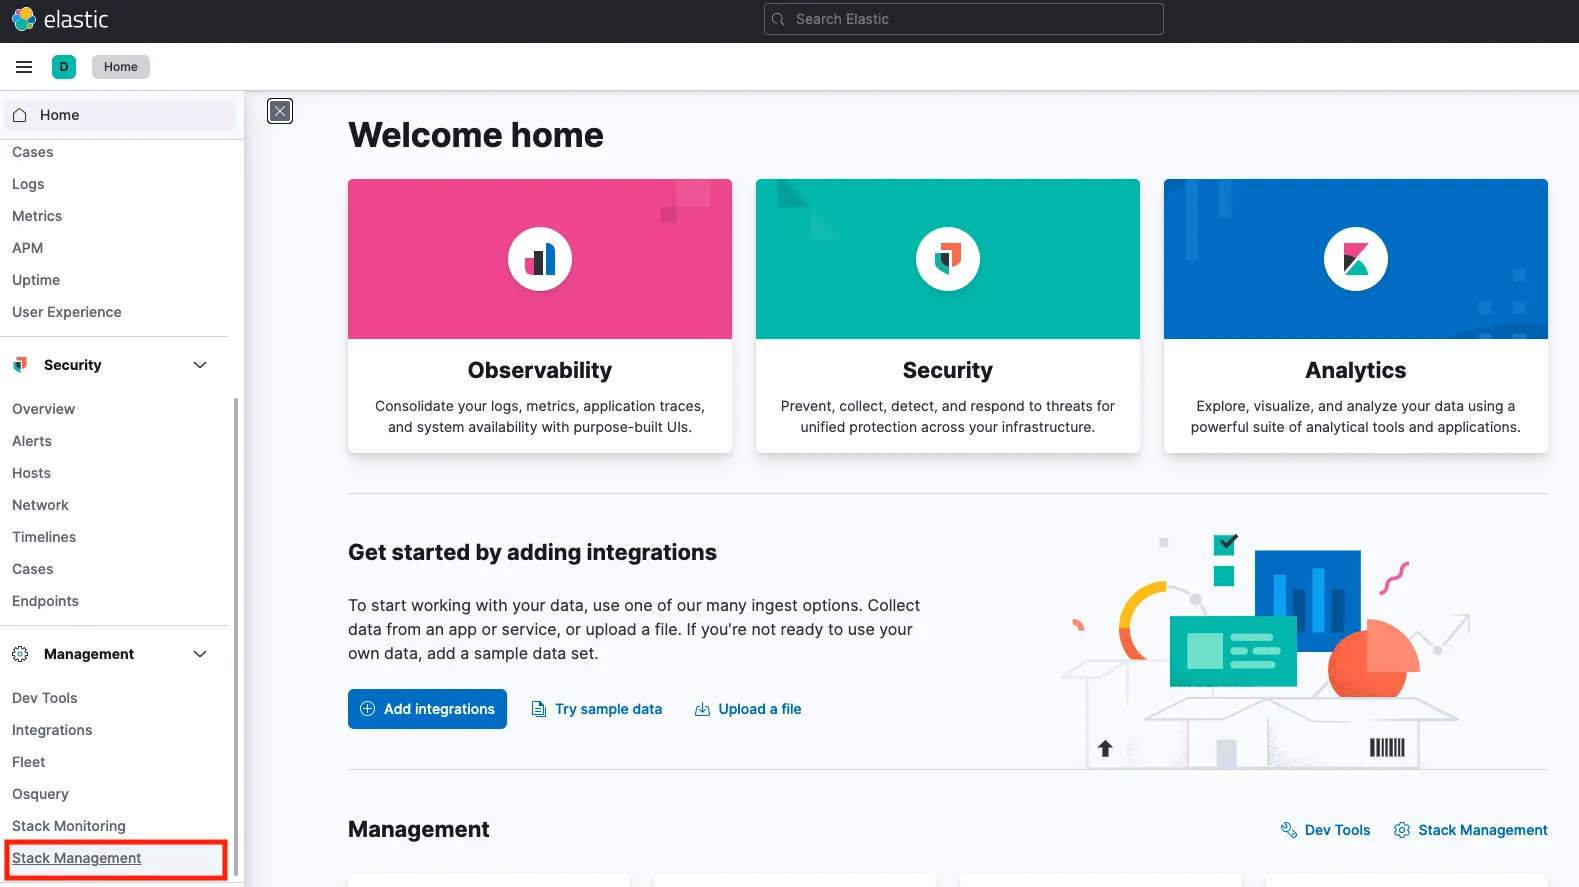
Task: Close the side navigation dock button
Action: (x=280, y=111)
